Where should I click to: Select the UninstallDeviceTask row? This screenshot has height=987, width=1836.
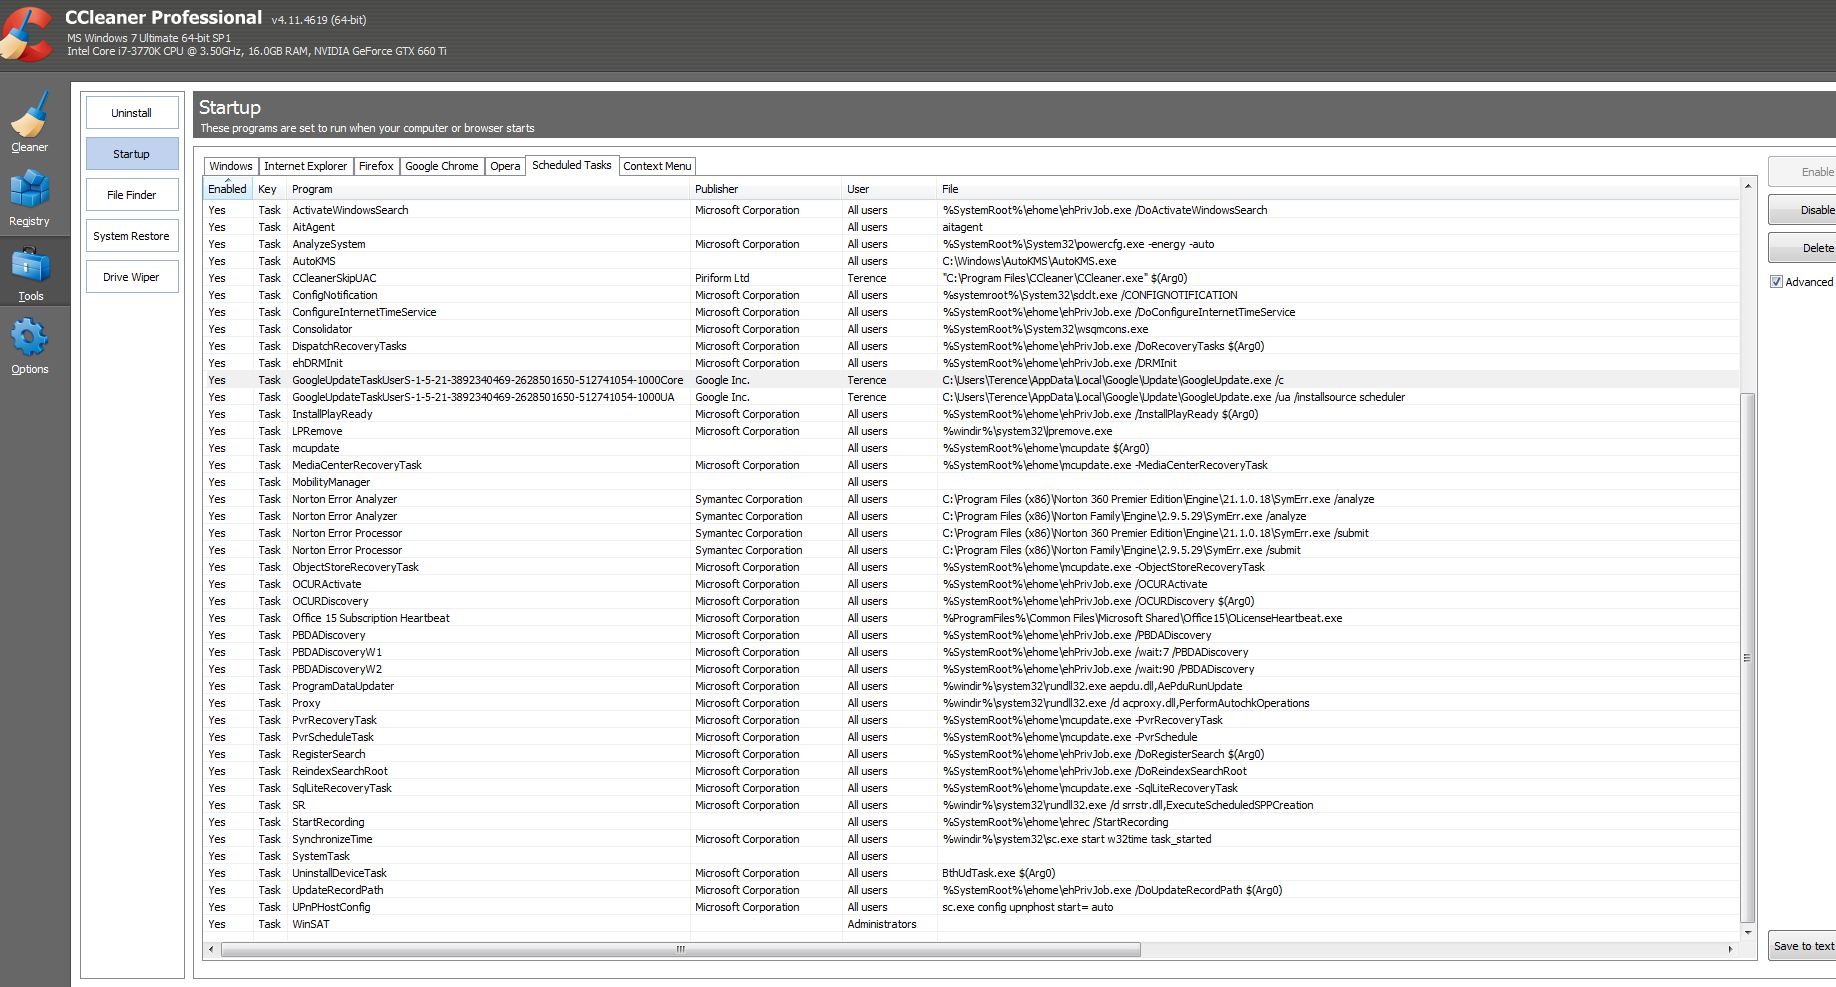tap(971, 873)
